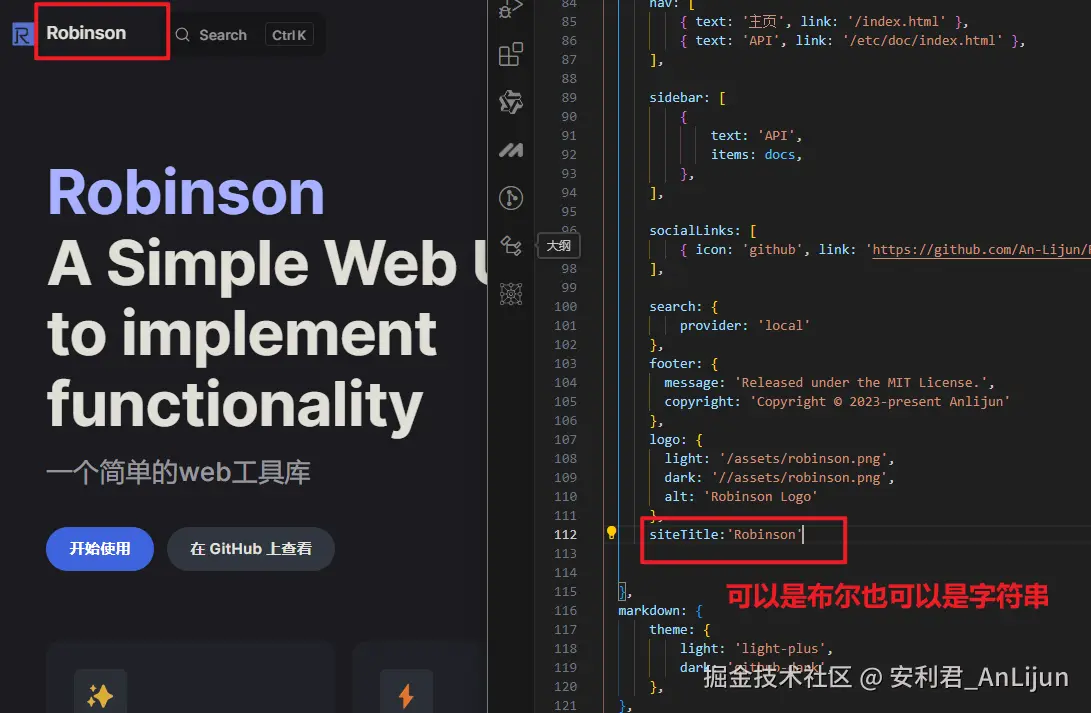Click the light: '/assets/robinson.png' line
The height and width of the screenshot is (713, 1091).
(x=779, y=458)
